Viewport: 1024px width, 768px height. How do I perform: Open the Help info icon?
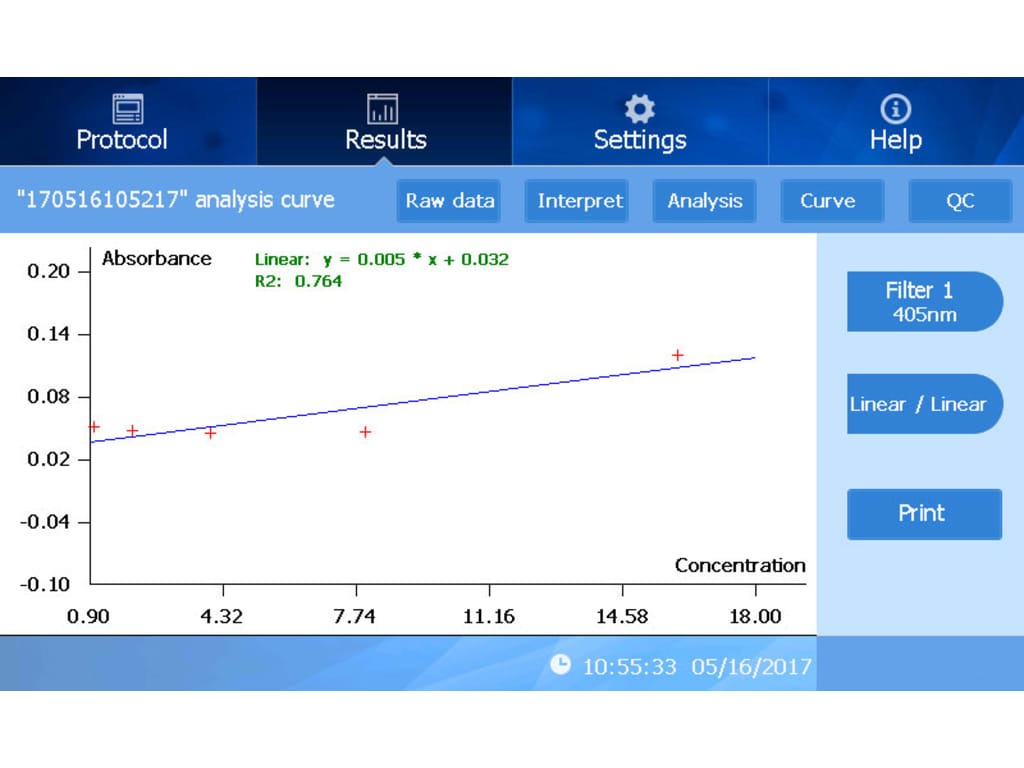click(895, 108)
